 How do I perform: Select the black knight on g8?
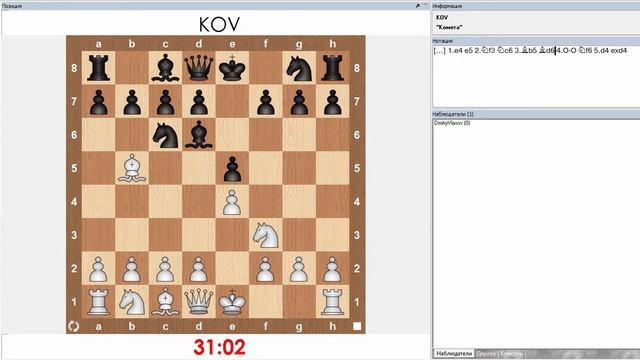tap(299, 68)
